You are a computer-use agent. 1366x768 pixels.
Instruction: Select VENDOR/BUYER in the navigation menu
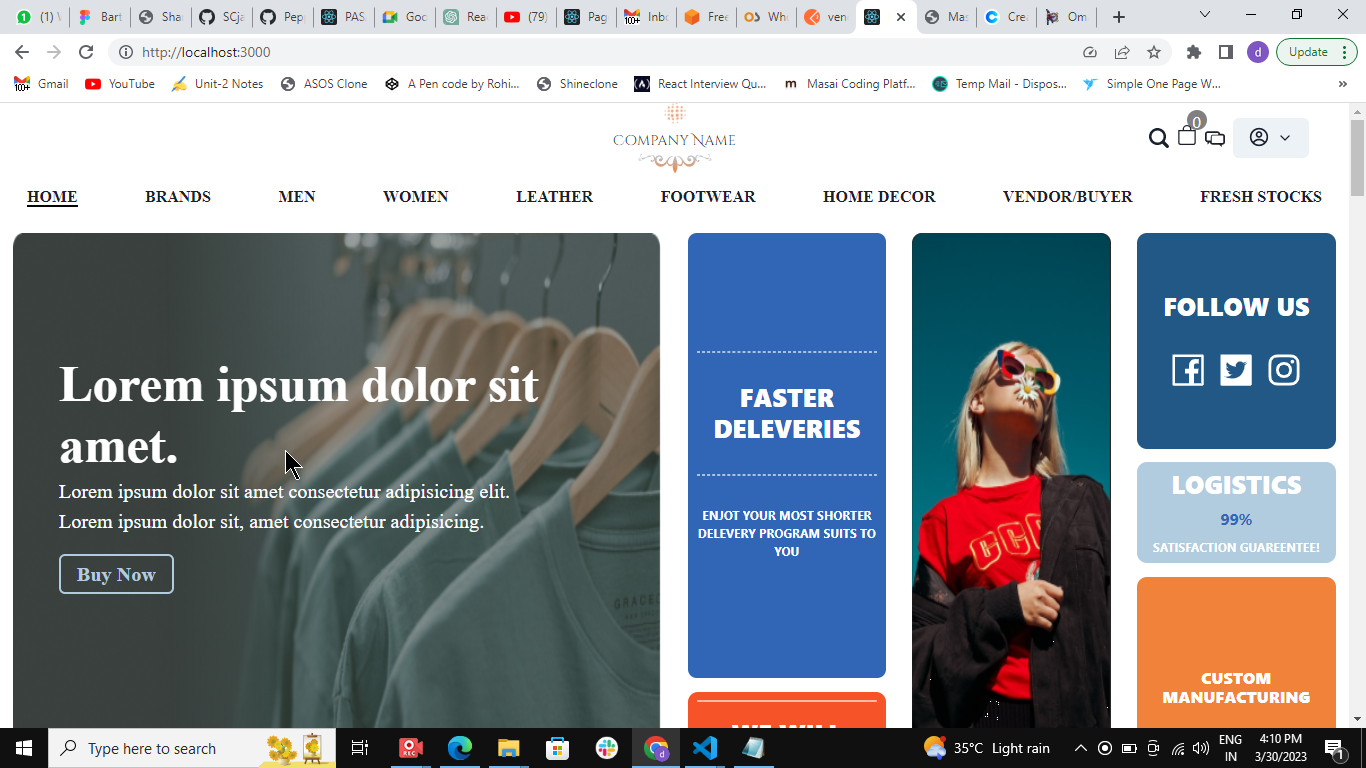[1066, 196]
